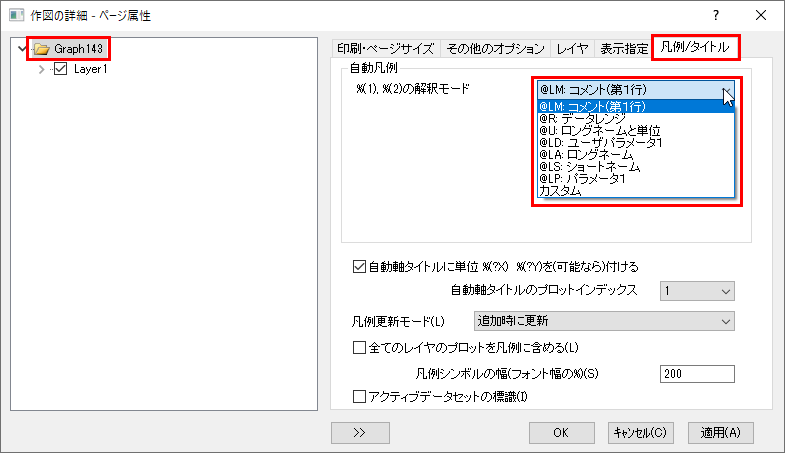The width and height of the screenshot is (785, 453).
Task: Choose @U: ロングネームと単位 option
Action: click(635, 131)
